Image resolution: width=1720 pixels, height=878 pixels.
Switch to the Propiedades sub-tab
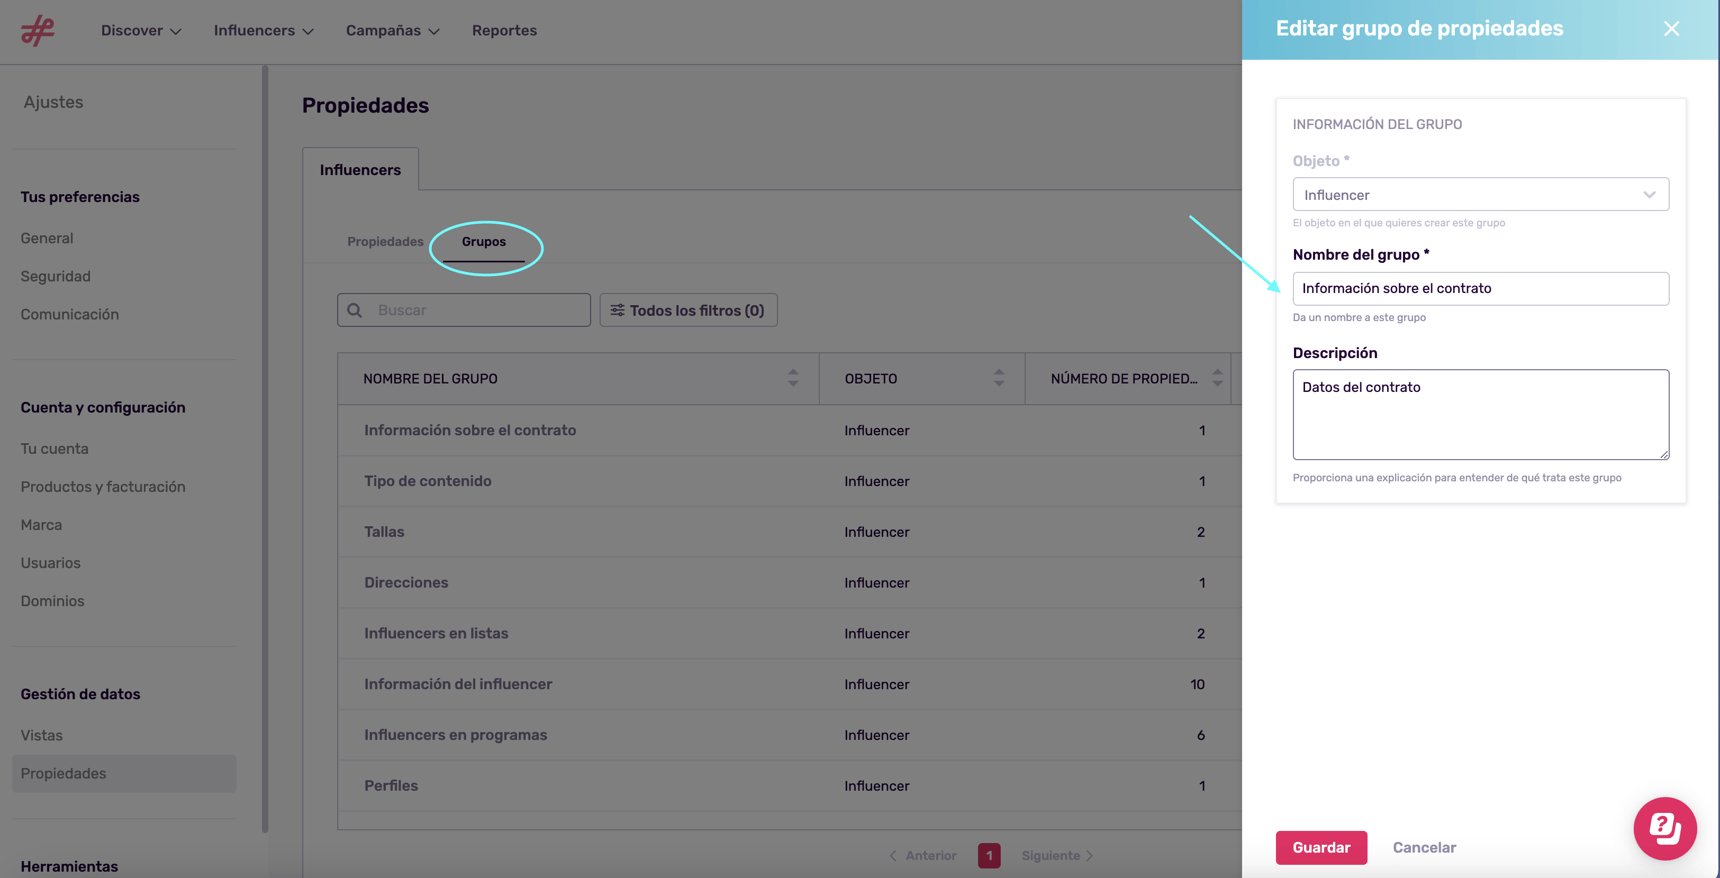[x=385, y=242]
